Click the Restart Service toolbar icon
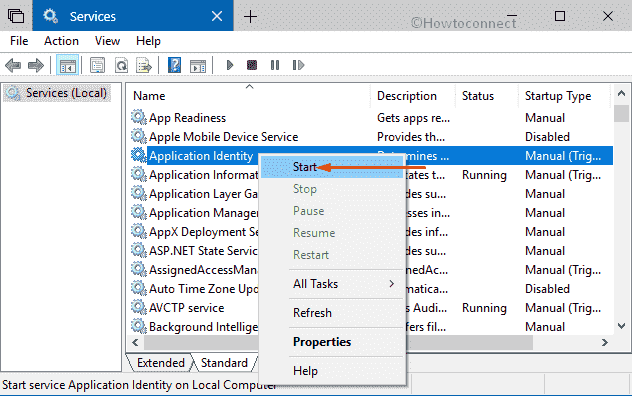632x396 pixels. 298,65
